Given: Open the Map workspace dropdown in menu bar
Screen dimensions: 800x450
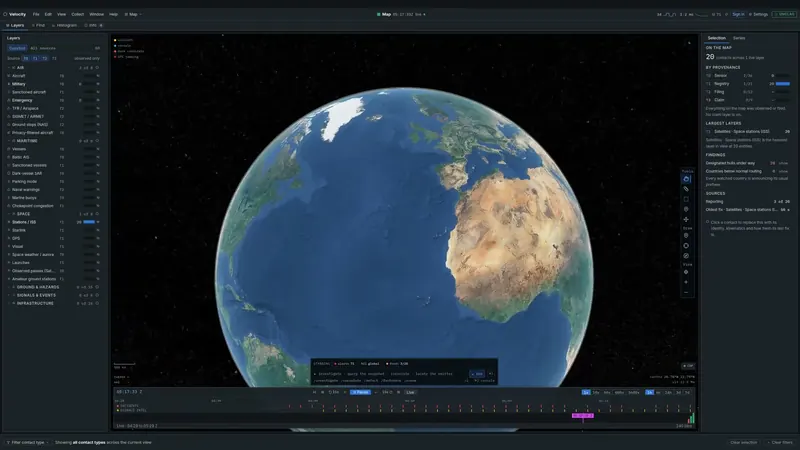Looking at the screenshot, I should pyautogui.click(x=133, y=14).
